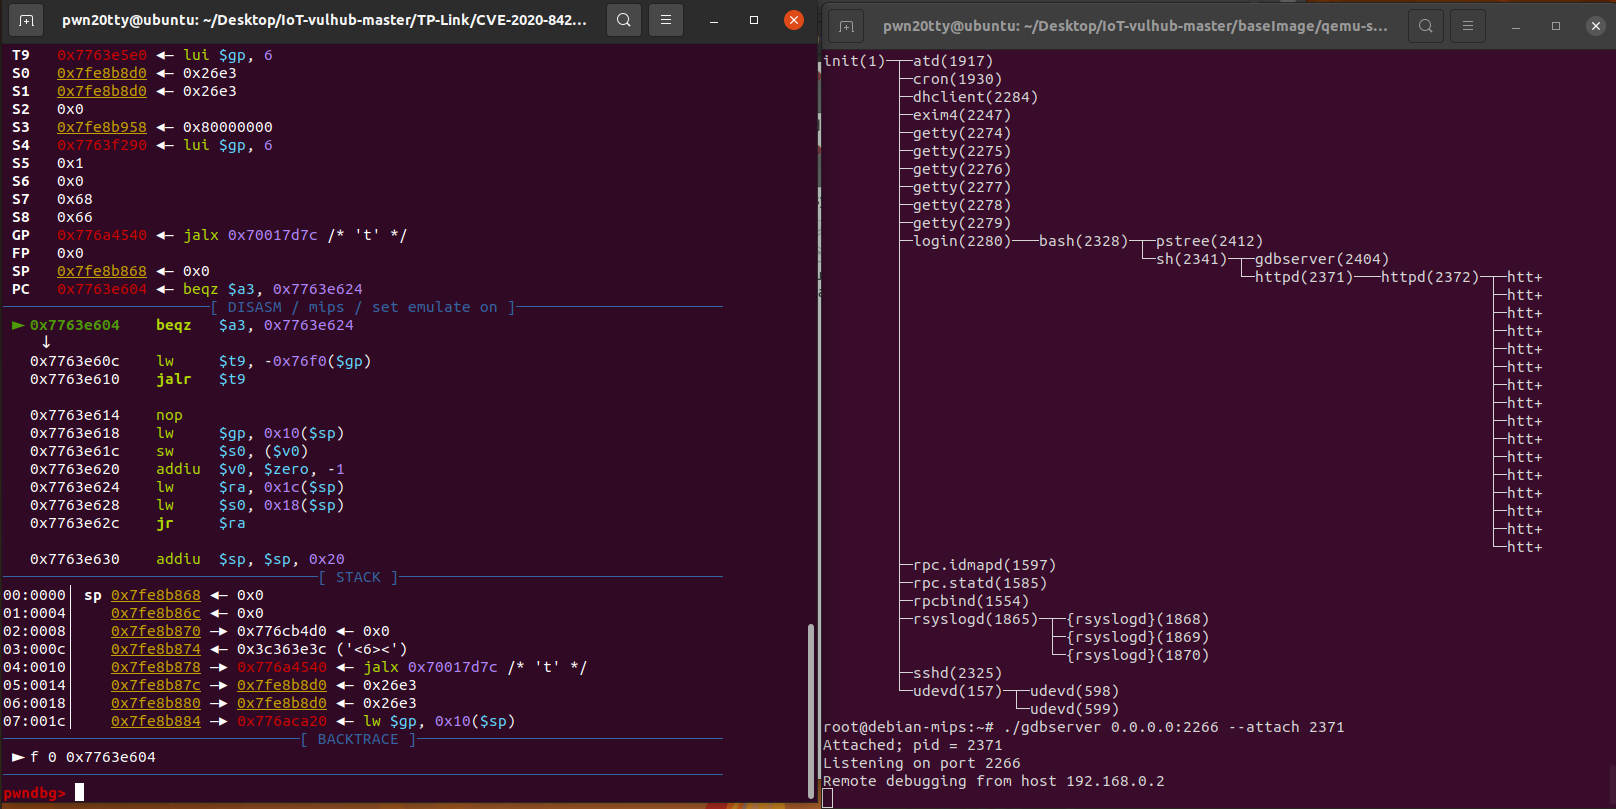Click exim4(2247) process entry
This screenshot has width=1616, height=809.
click(x=962, y=115)
